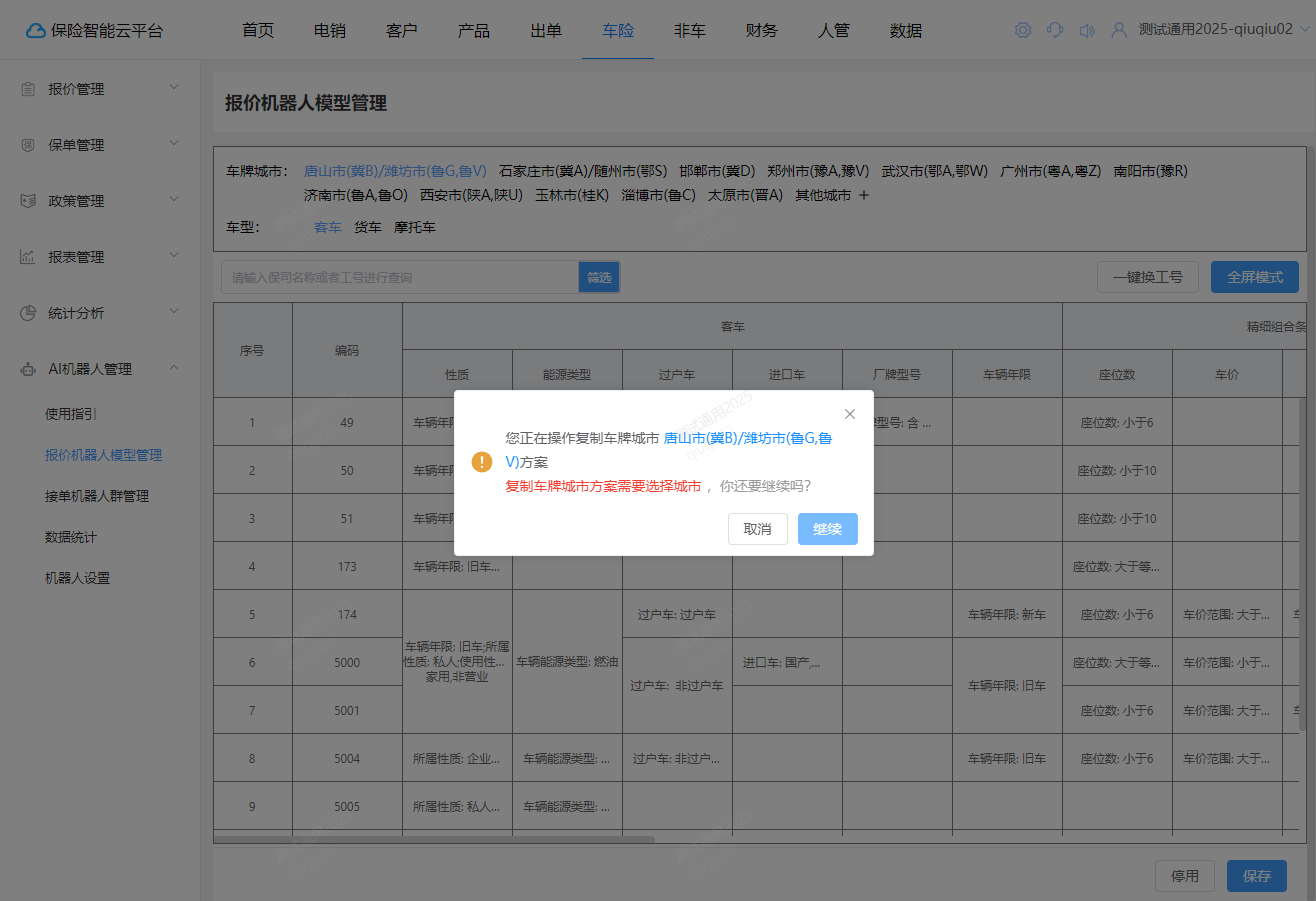Open the 人管 top menu
The image size is (1316, 901).
[x=834, y=30]
